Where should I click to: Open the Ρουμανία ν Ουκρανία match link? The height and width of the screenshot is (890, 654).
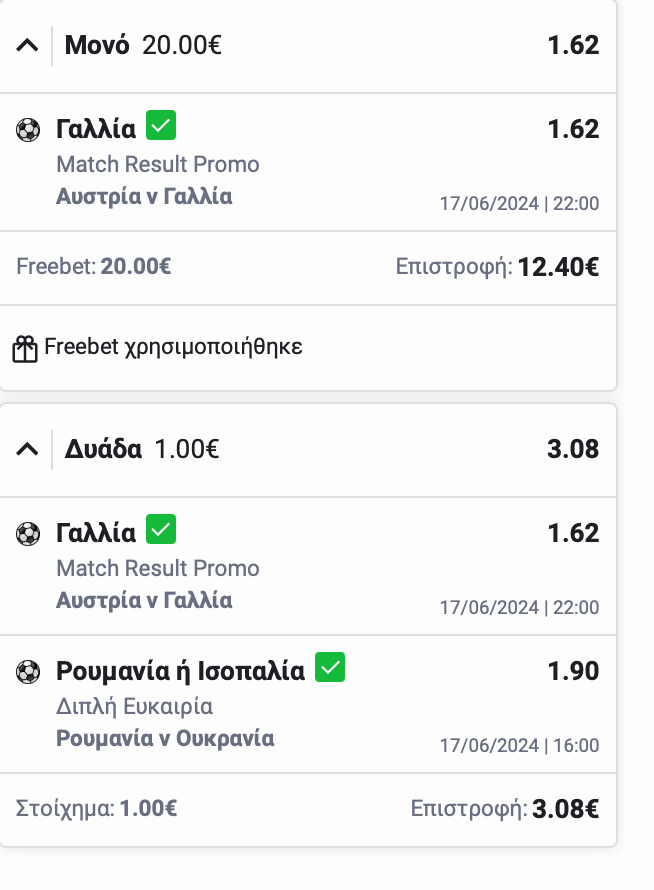(x=165, y=738)
